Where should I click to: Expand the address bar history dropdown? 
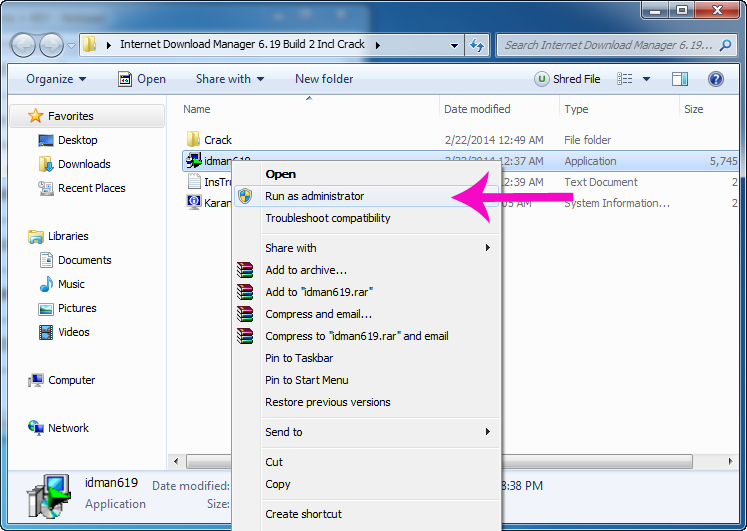tap(454, 46)
